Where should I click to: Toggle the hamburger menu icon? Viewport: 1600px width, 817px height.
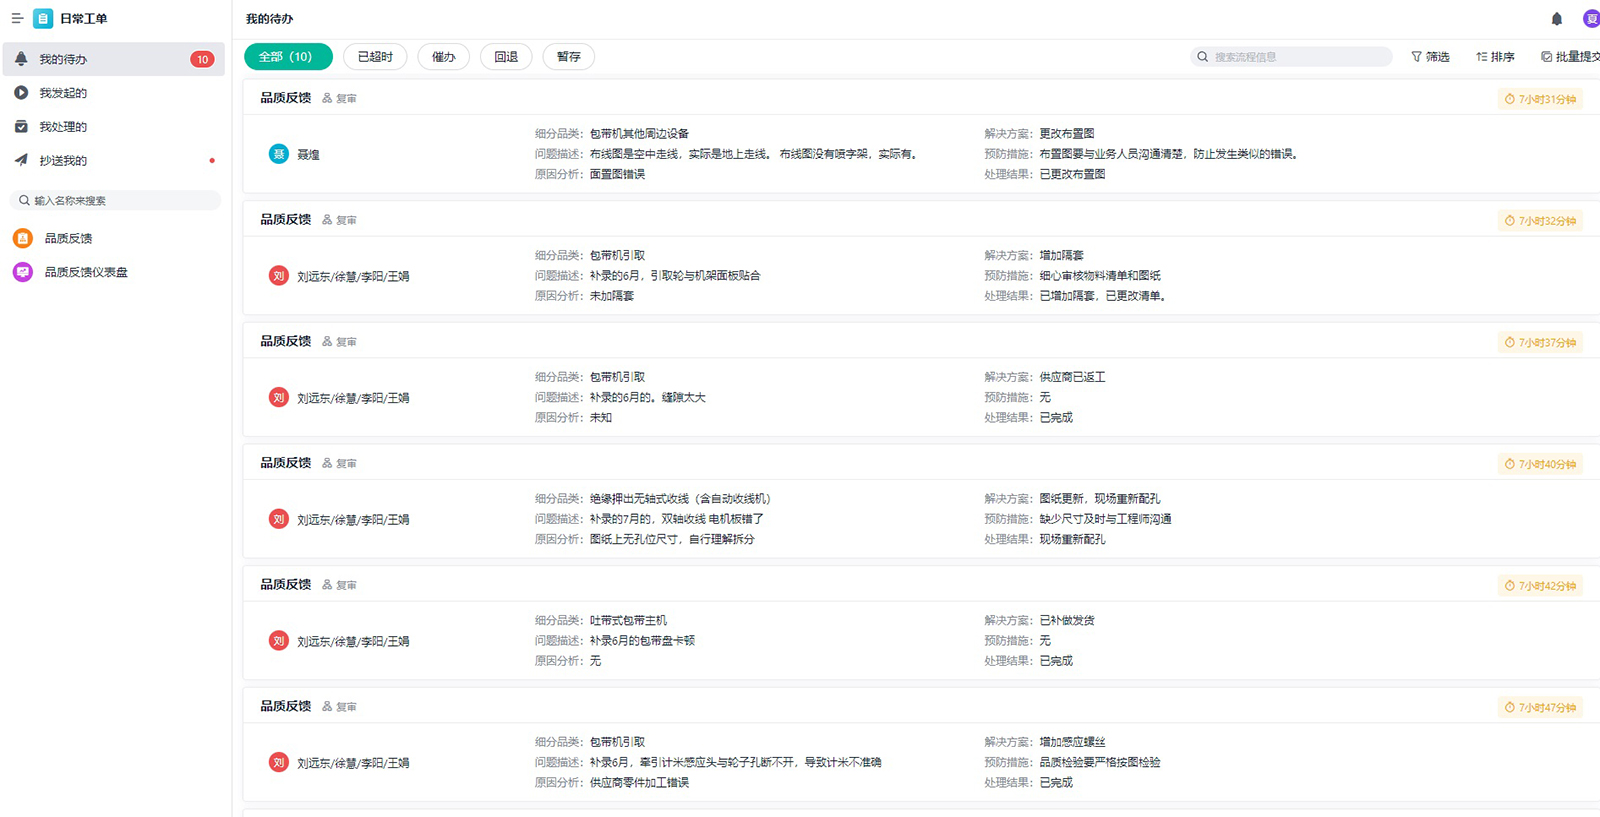tap(17, 18)
